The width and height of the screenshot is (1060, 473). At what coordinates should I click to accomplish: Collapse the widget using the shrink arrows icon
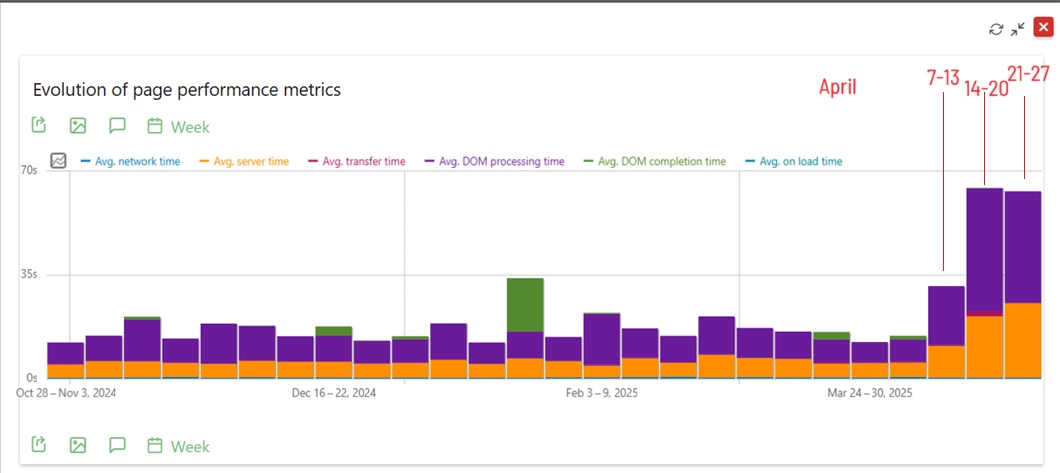1018,29
